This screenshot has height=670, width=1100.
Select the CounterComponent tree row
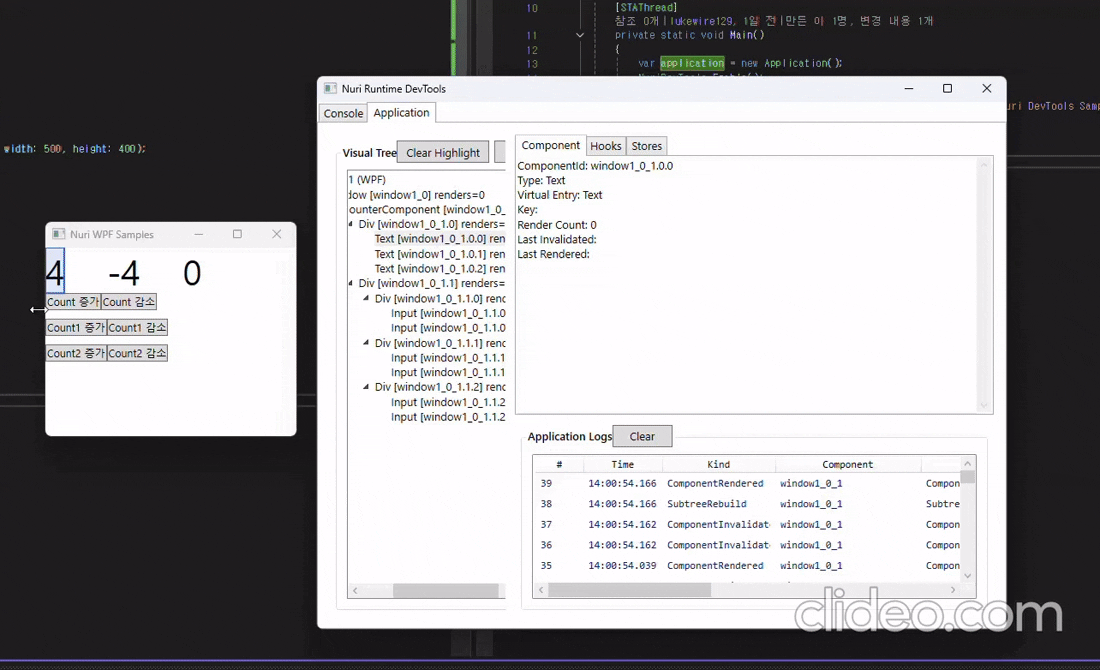(x=427, y=209)
